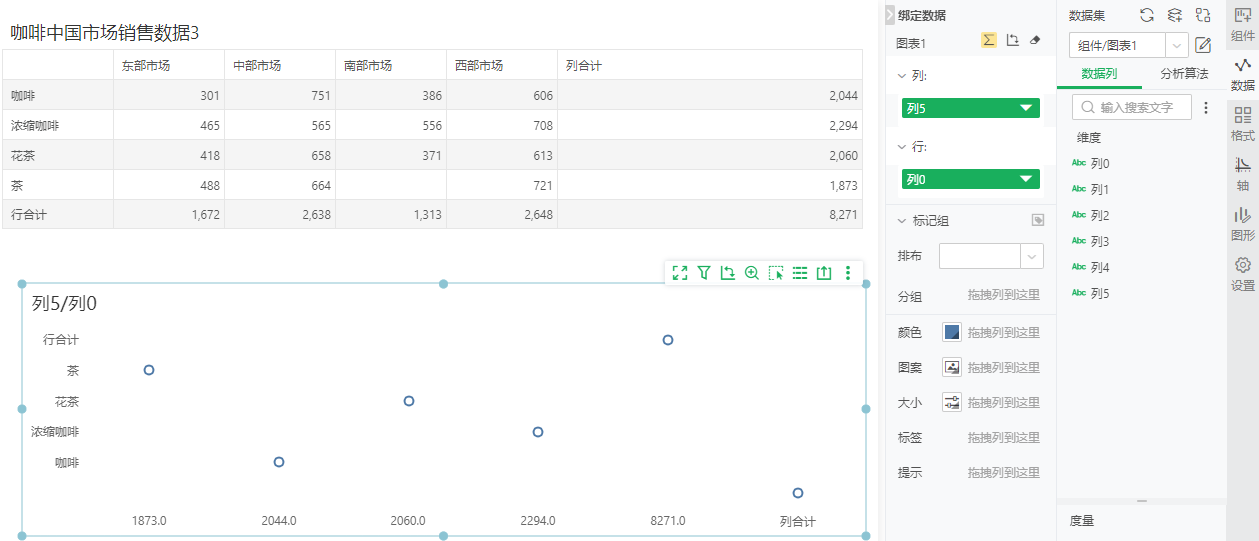Click the 维度 section header
This screenshot has height=541, width=1259.
point(1089,137)
